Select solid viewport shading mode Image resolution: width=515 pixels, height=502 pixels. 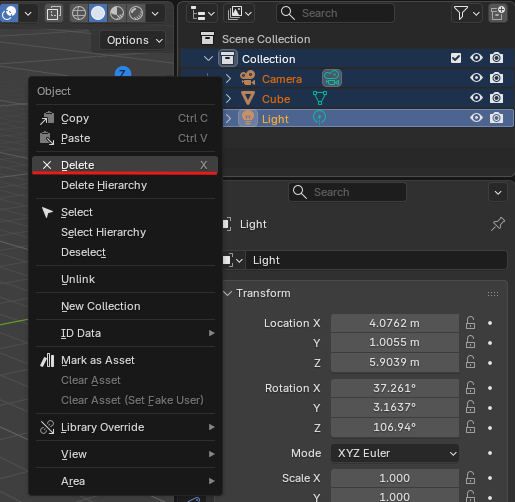(98, 13)
